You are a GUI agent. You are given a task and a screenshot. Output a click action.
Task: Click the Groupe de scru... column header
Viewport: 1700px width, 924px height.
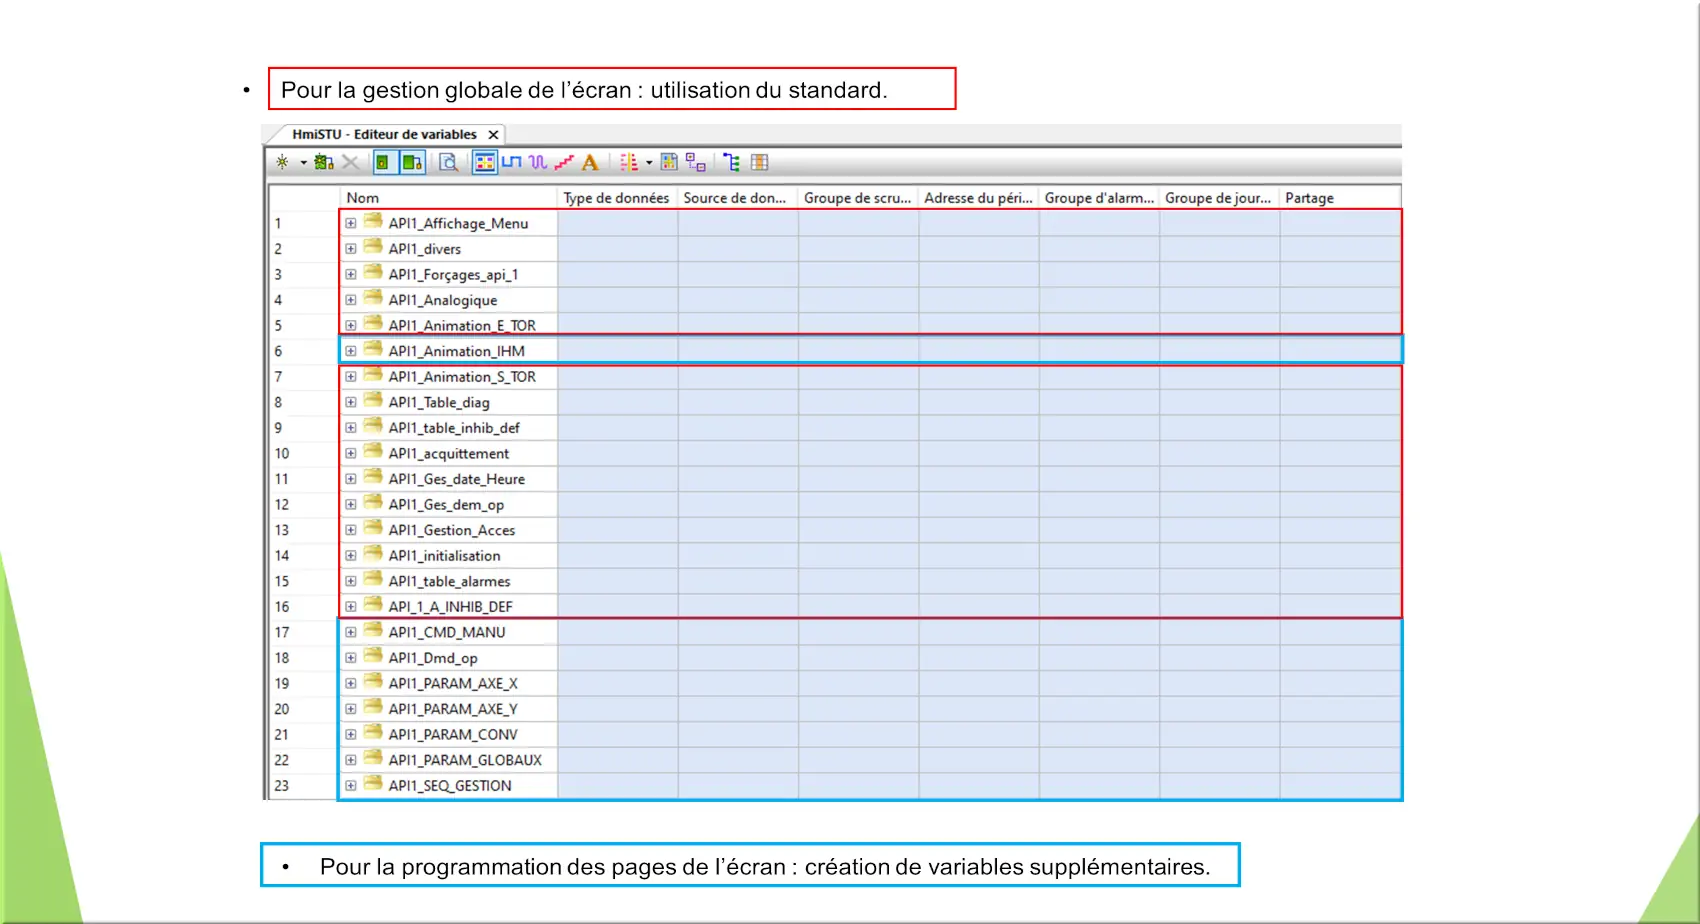pos(858,198)
